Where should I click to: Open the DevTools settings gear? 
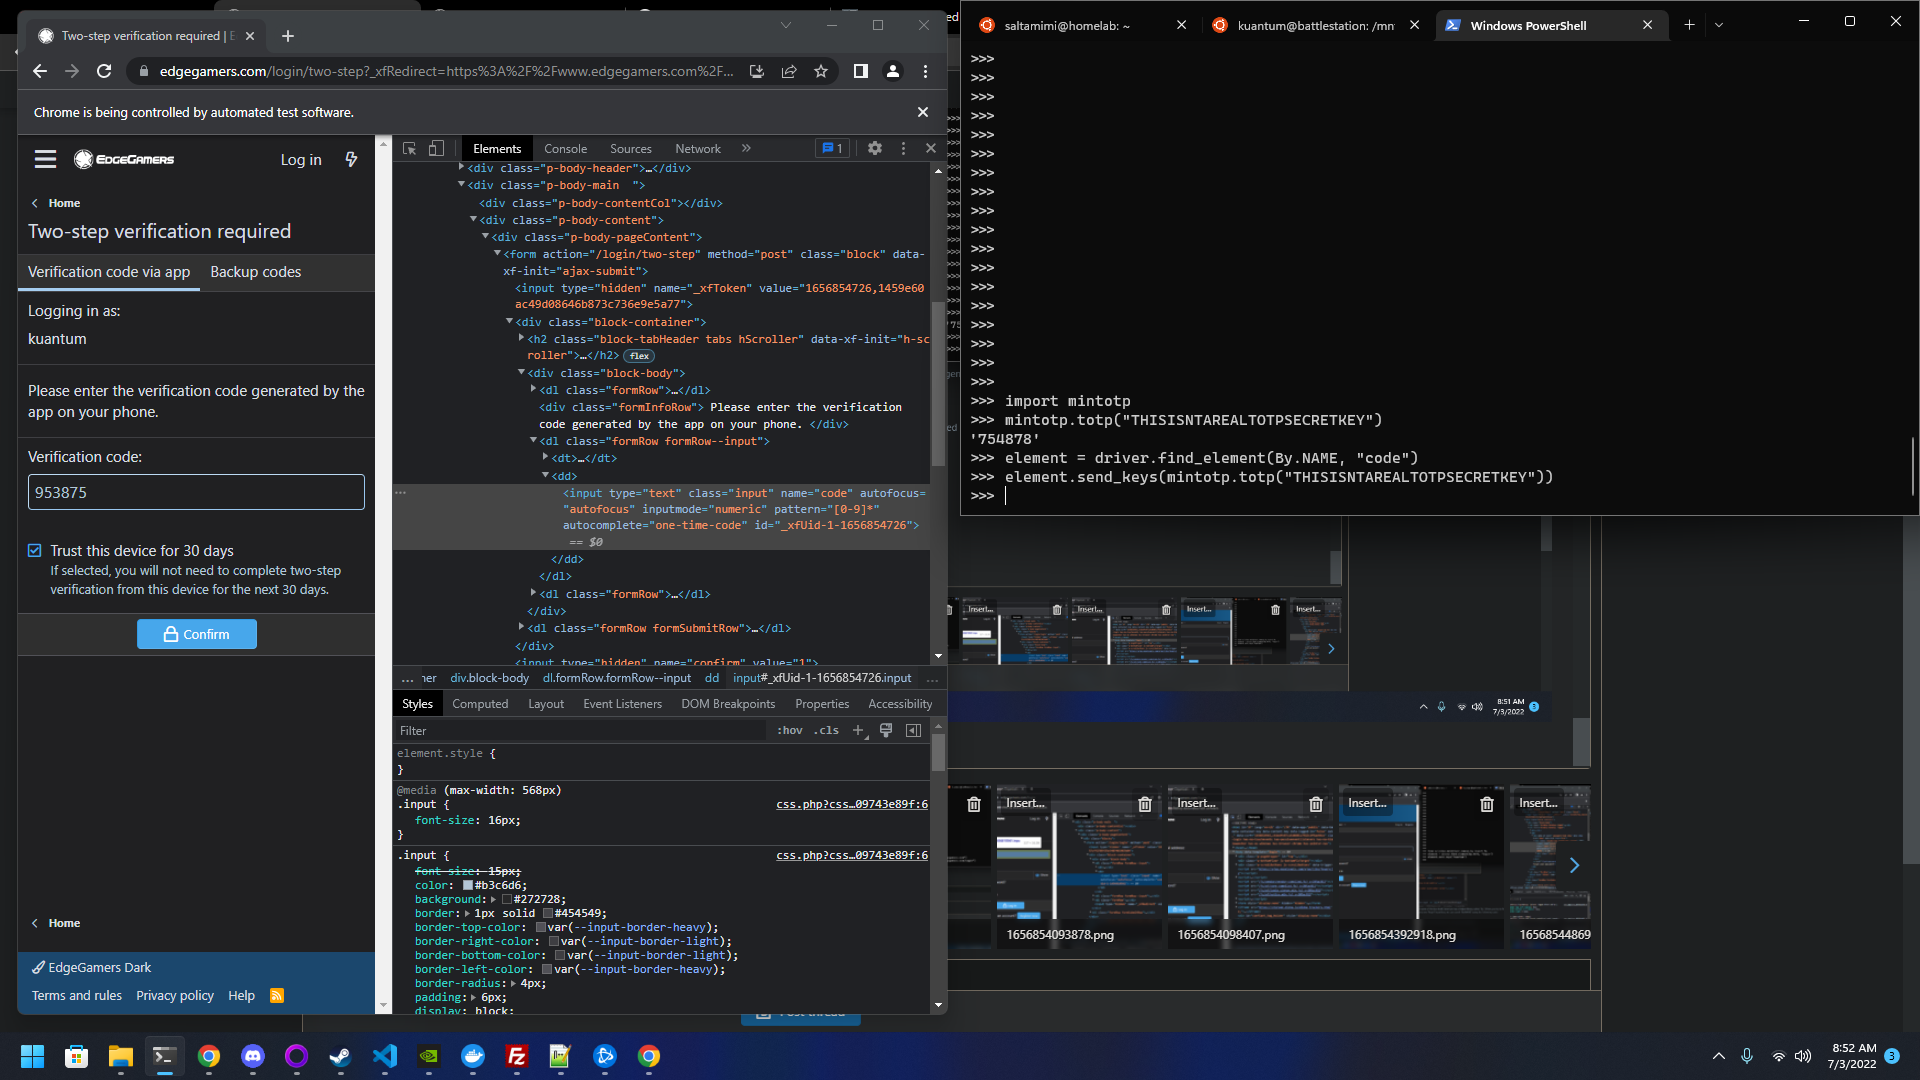point(875,148)
